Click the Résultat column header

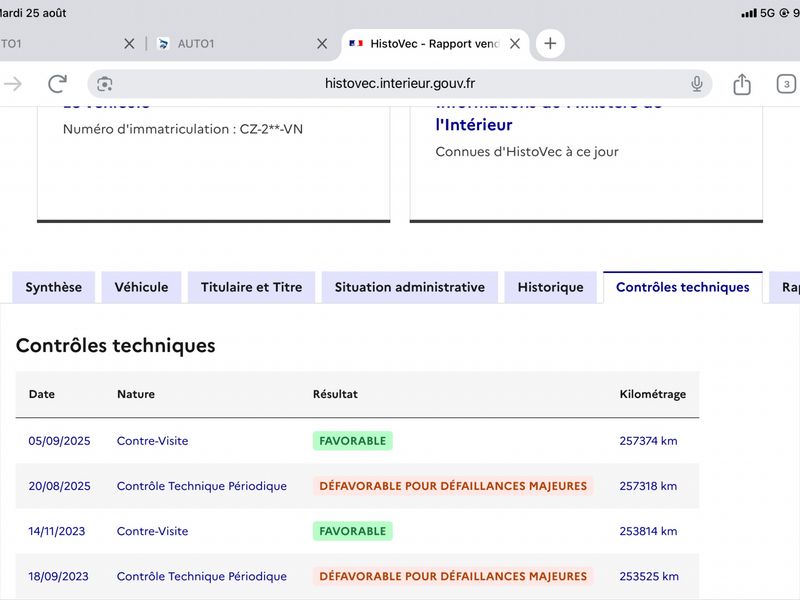point(335,394)
